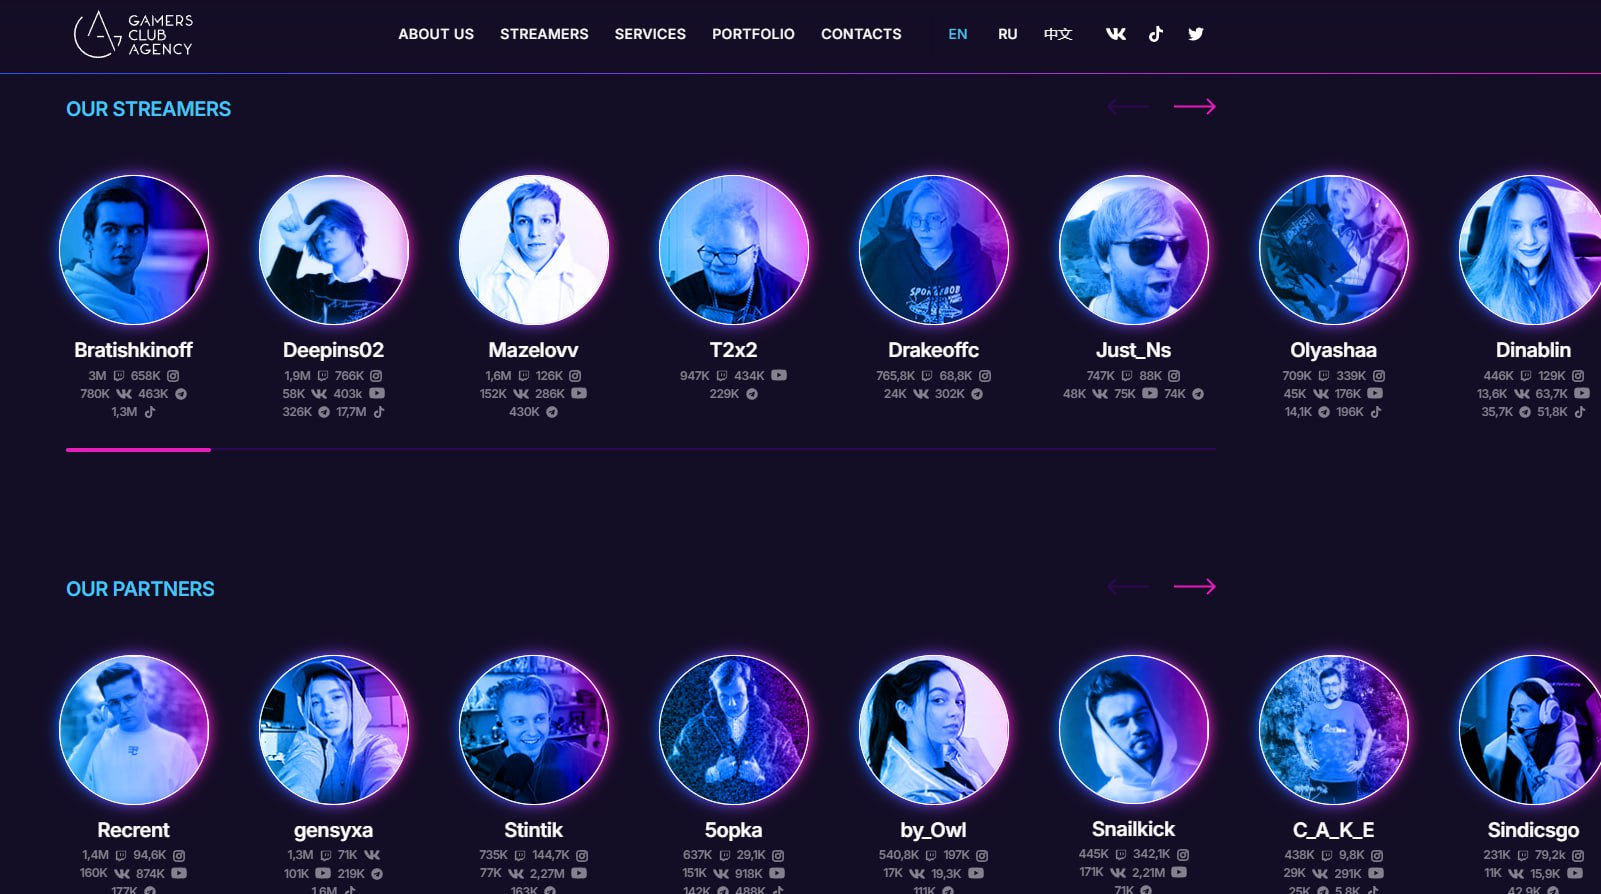Click the pink streamers carousel progress bar
The height and width of the screenshot is (894, 1601).
click(x=138, y=450)
